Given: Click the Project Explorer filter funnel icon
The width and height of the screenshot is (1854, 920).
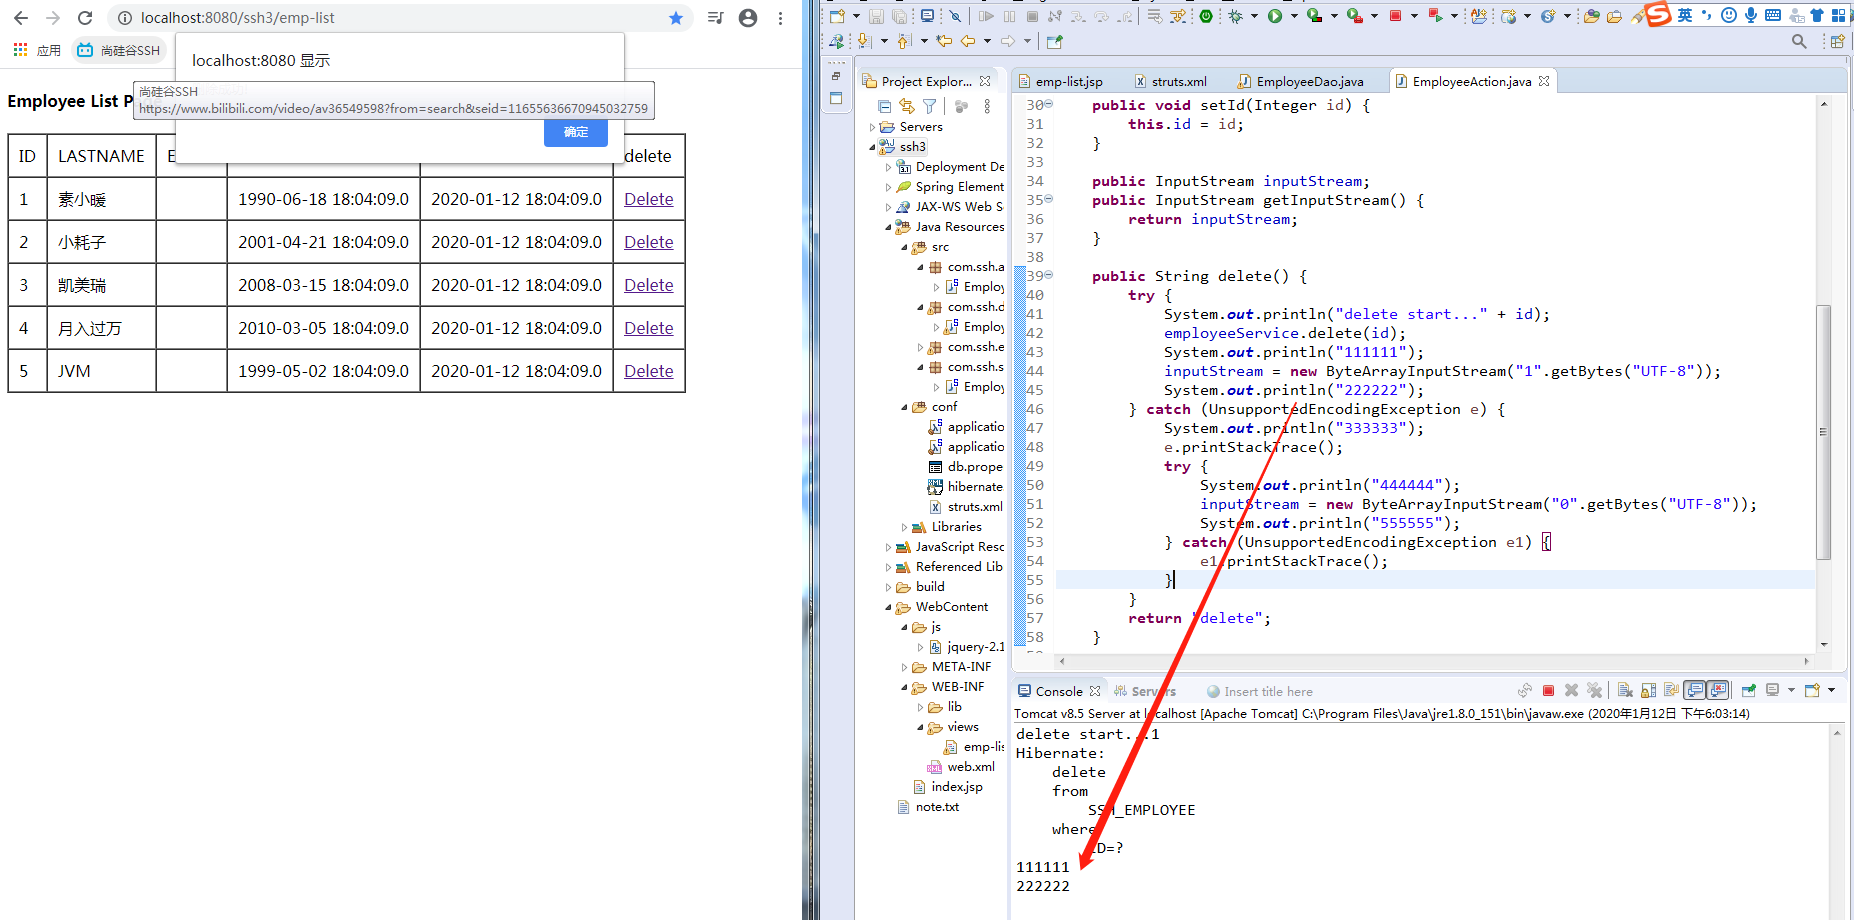Looking at the screenshot, I should pyautogui.click(x=929, y=106).
